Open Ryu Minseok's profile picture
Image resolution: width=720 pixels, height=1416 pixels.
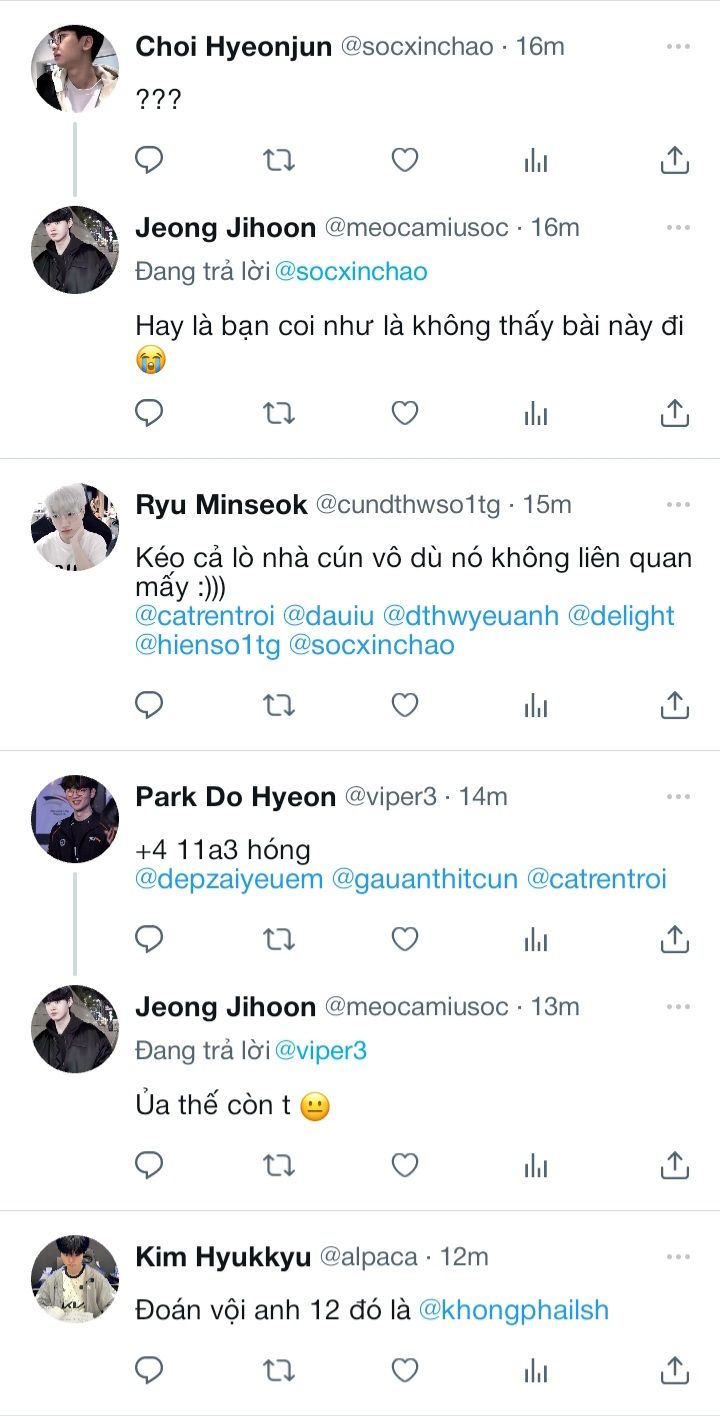coord(75,527)
